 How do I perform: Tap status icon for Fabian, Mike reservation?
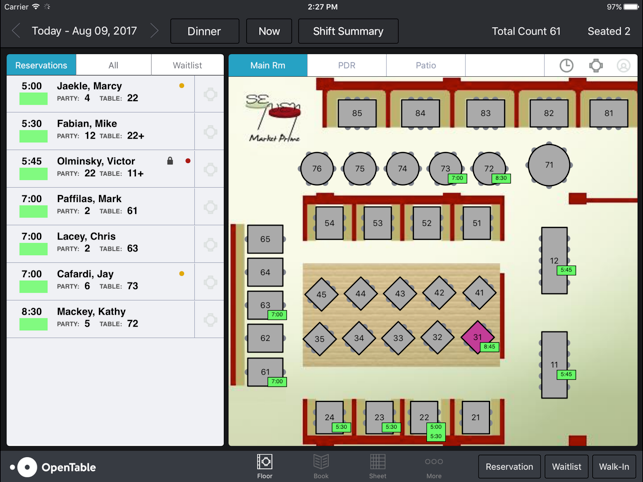point(210,132)
